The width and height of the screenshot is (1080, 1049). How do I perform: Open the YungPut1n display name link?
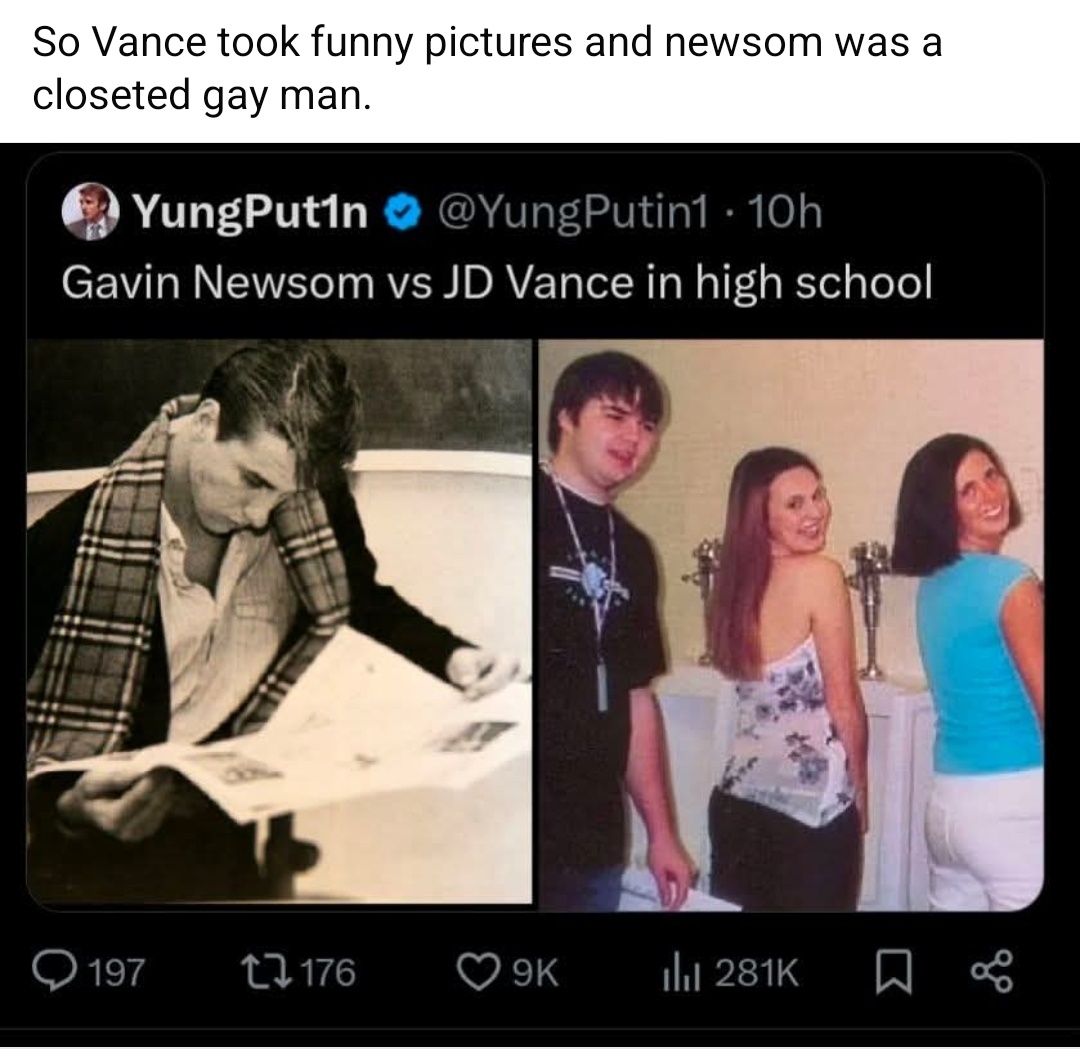[x=249, y=213]
